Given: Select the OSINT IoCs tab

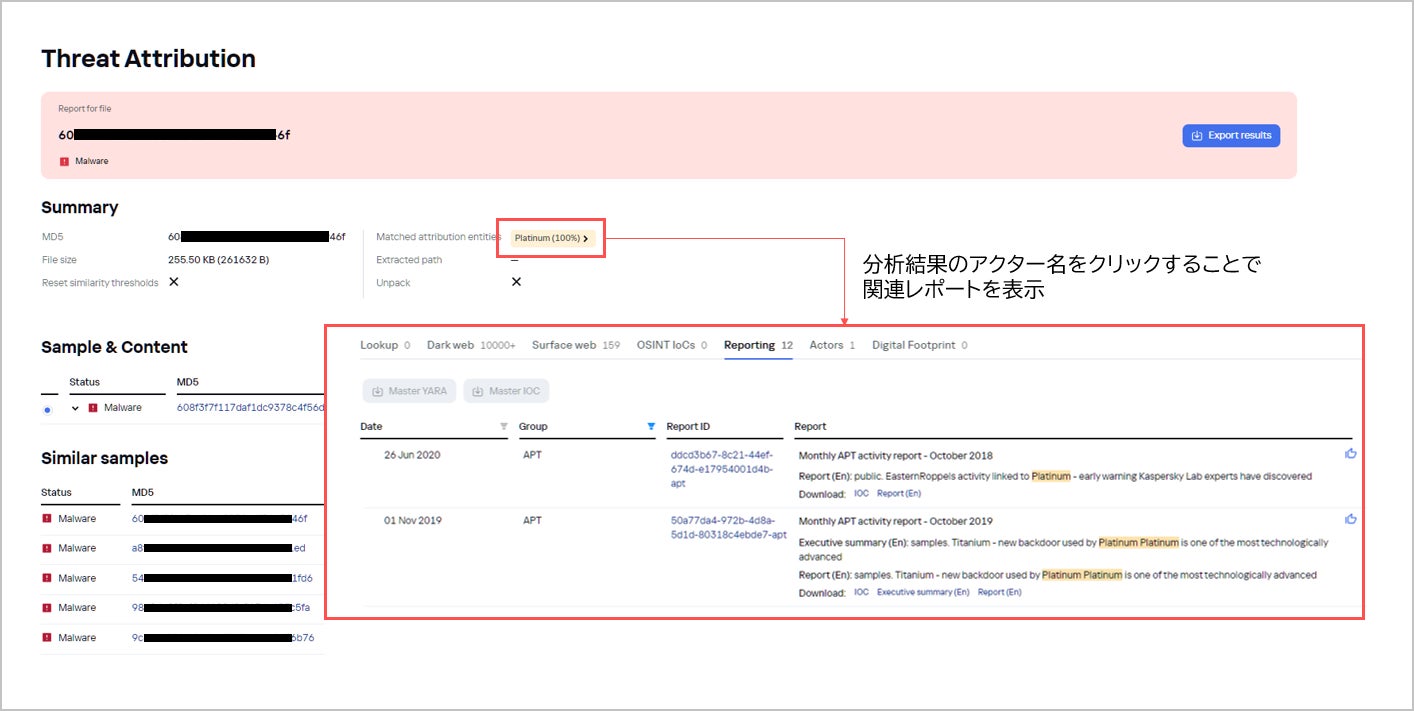Looking at the screenshot, I should tap(672, 345).
